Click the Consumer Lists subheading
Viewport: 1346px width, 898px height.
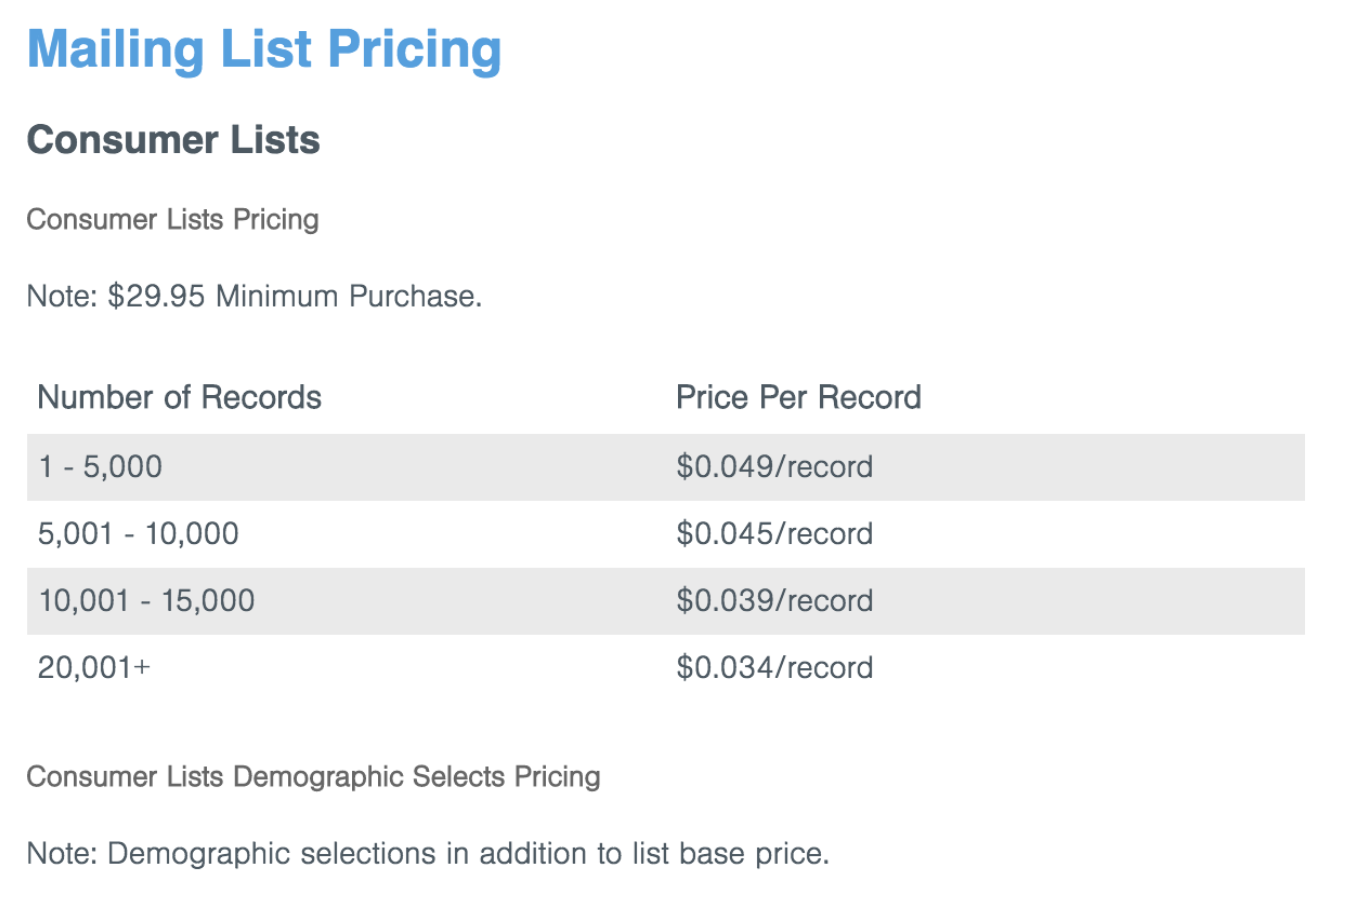coord(173,140)
